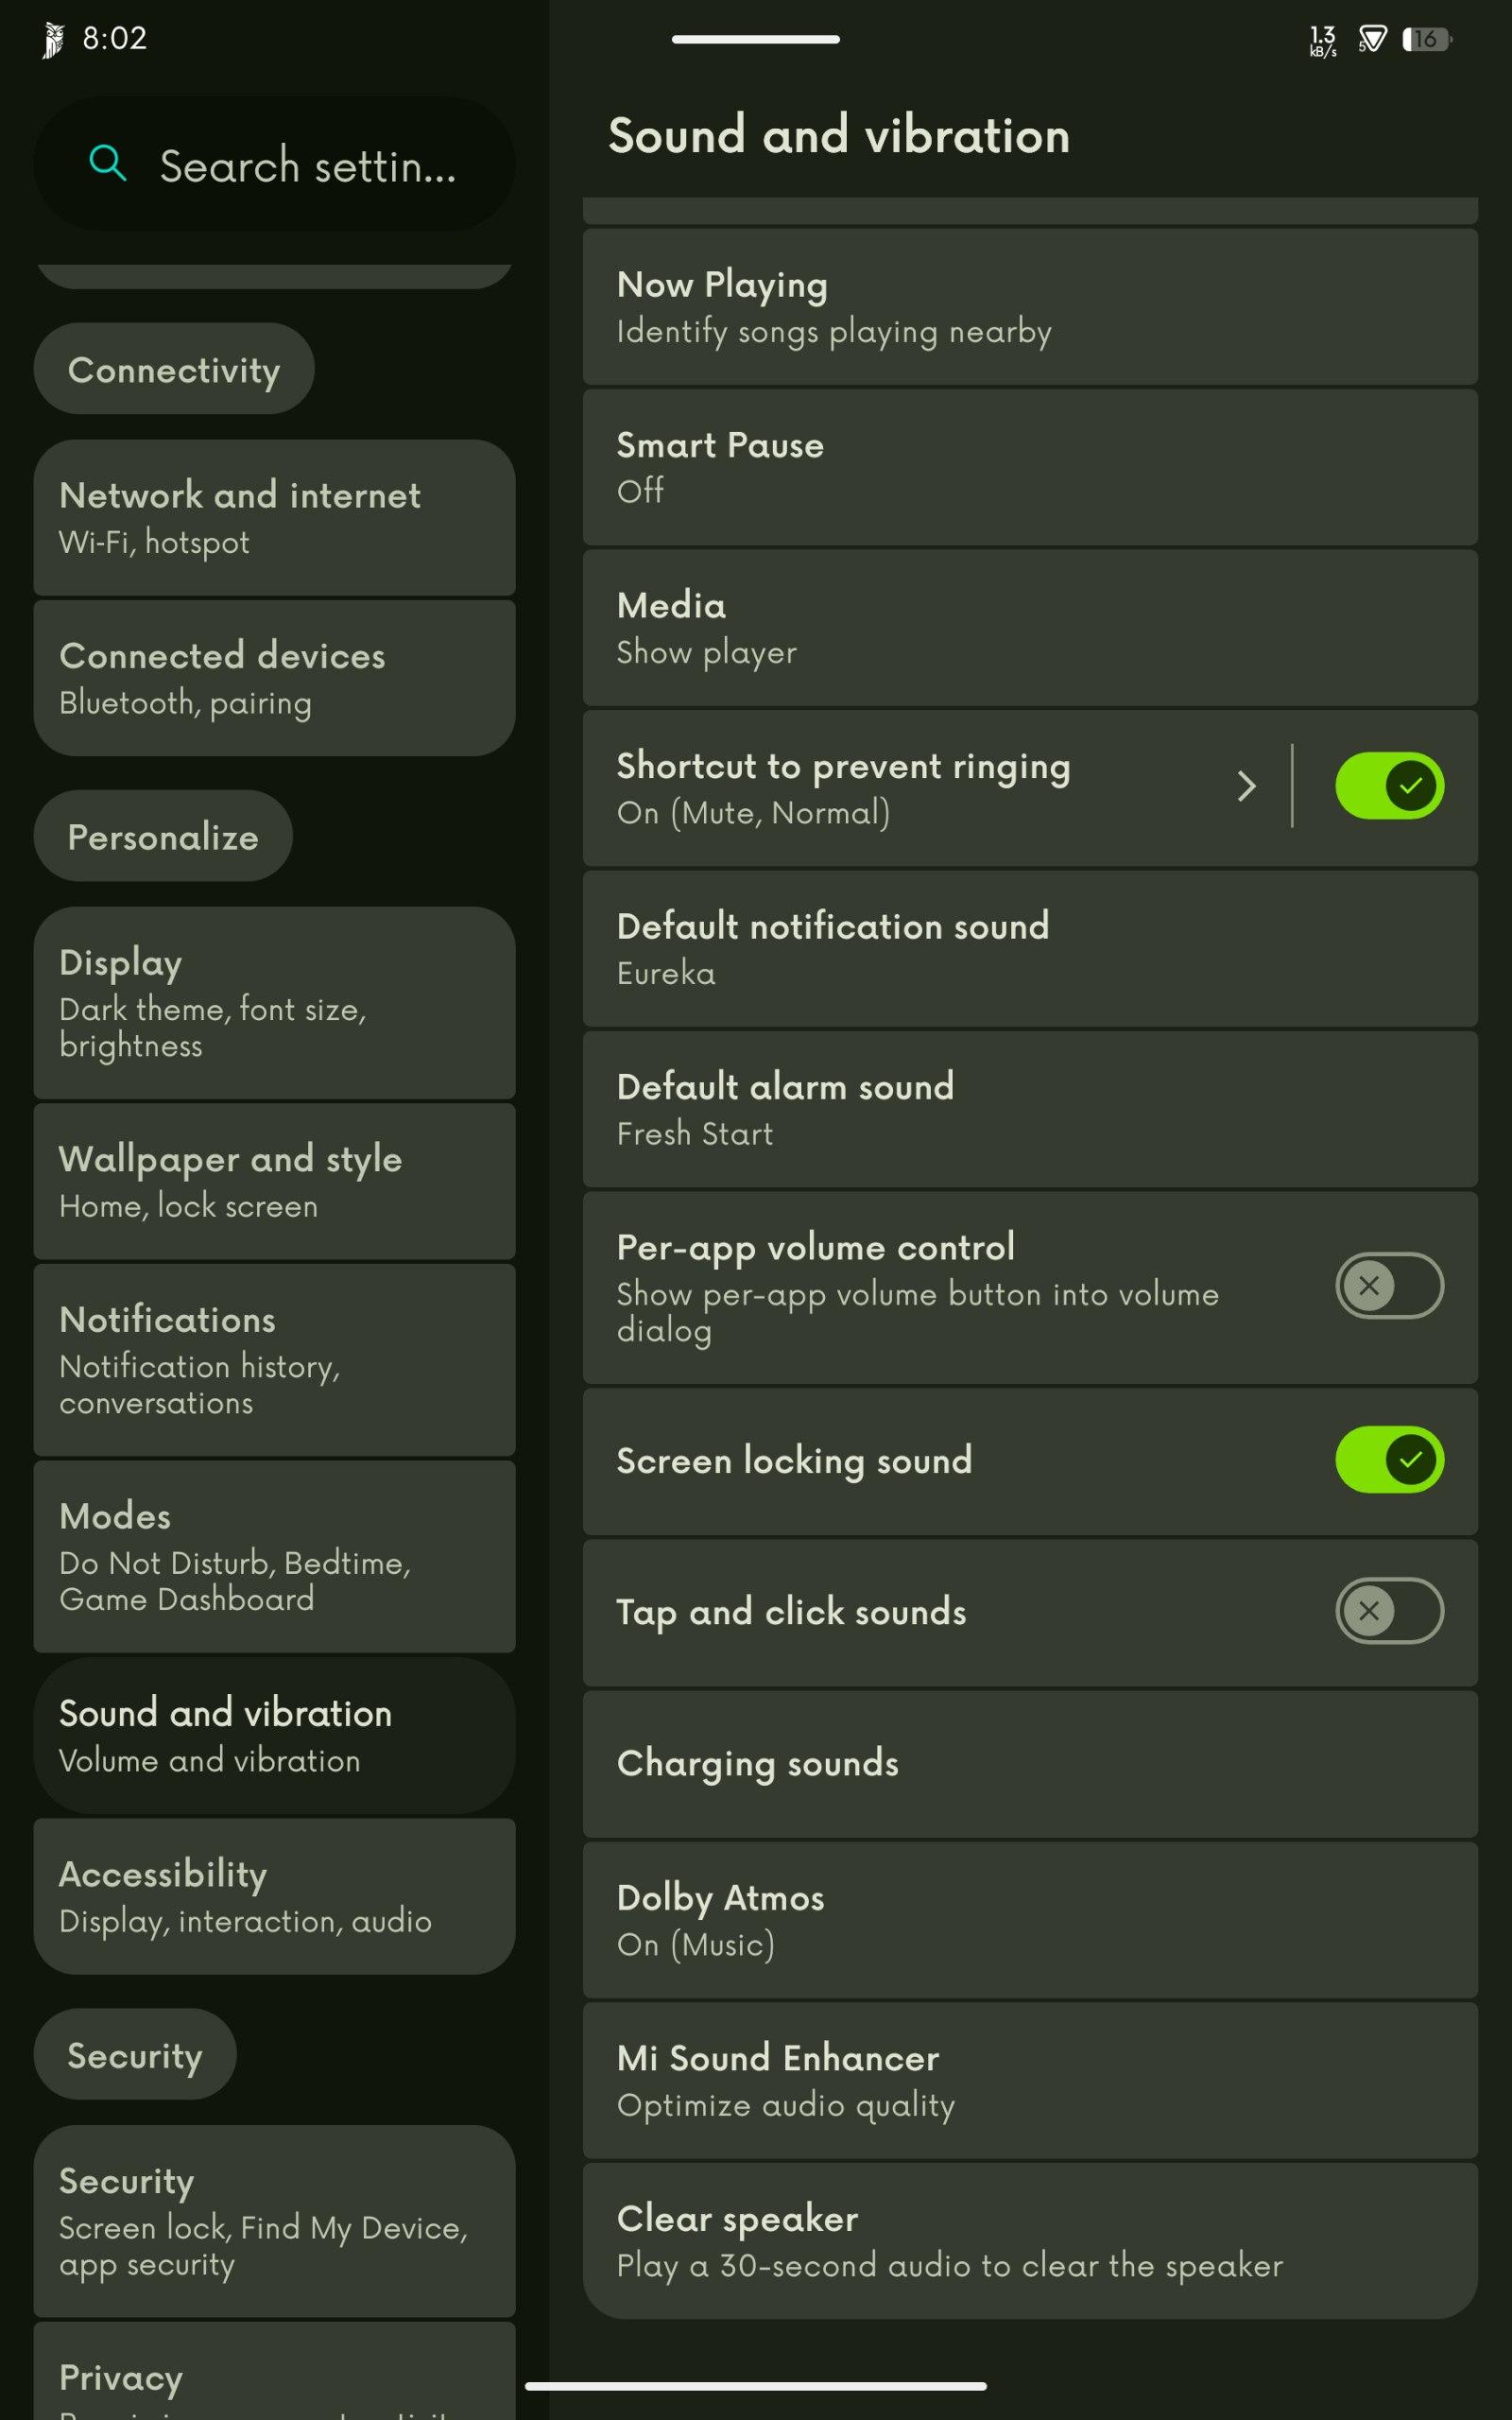Click the Search settings field
Screen dimensions: 1512x2420
click(x=274, y=164)
